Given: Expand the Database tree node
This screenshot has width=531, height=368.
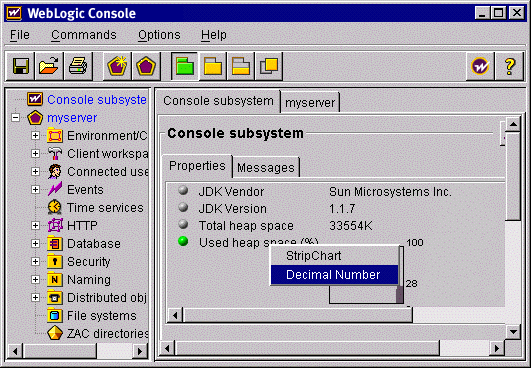Looking at the screenshot, I should point(35,243).
